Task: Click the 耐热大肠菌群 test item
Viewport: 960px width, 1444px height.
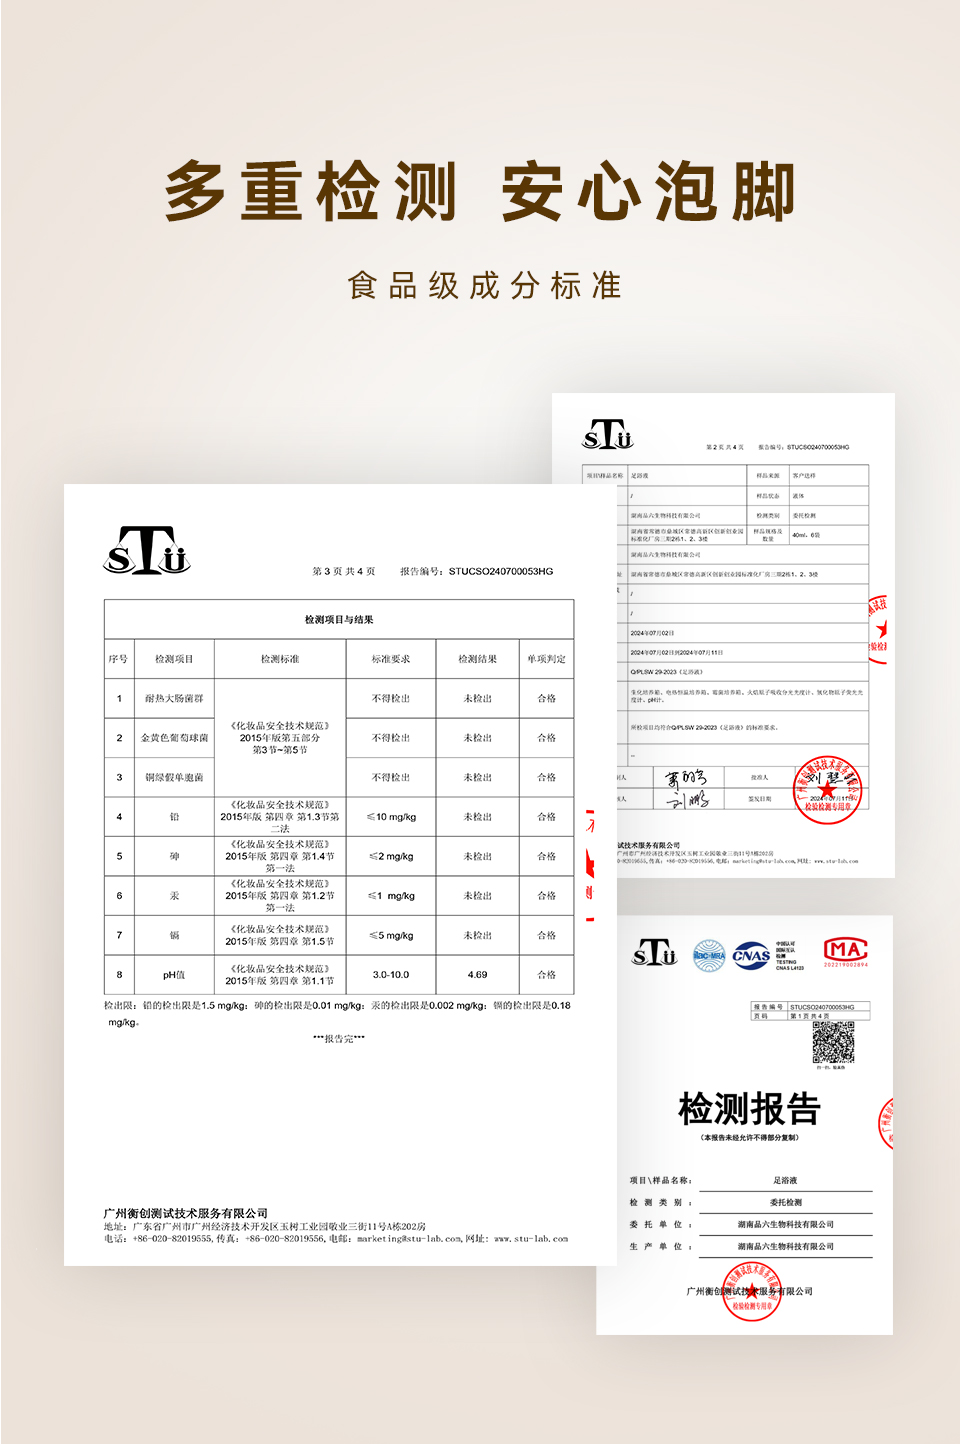Action: coord(174,699)
